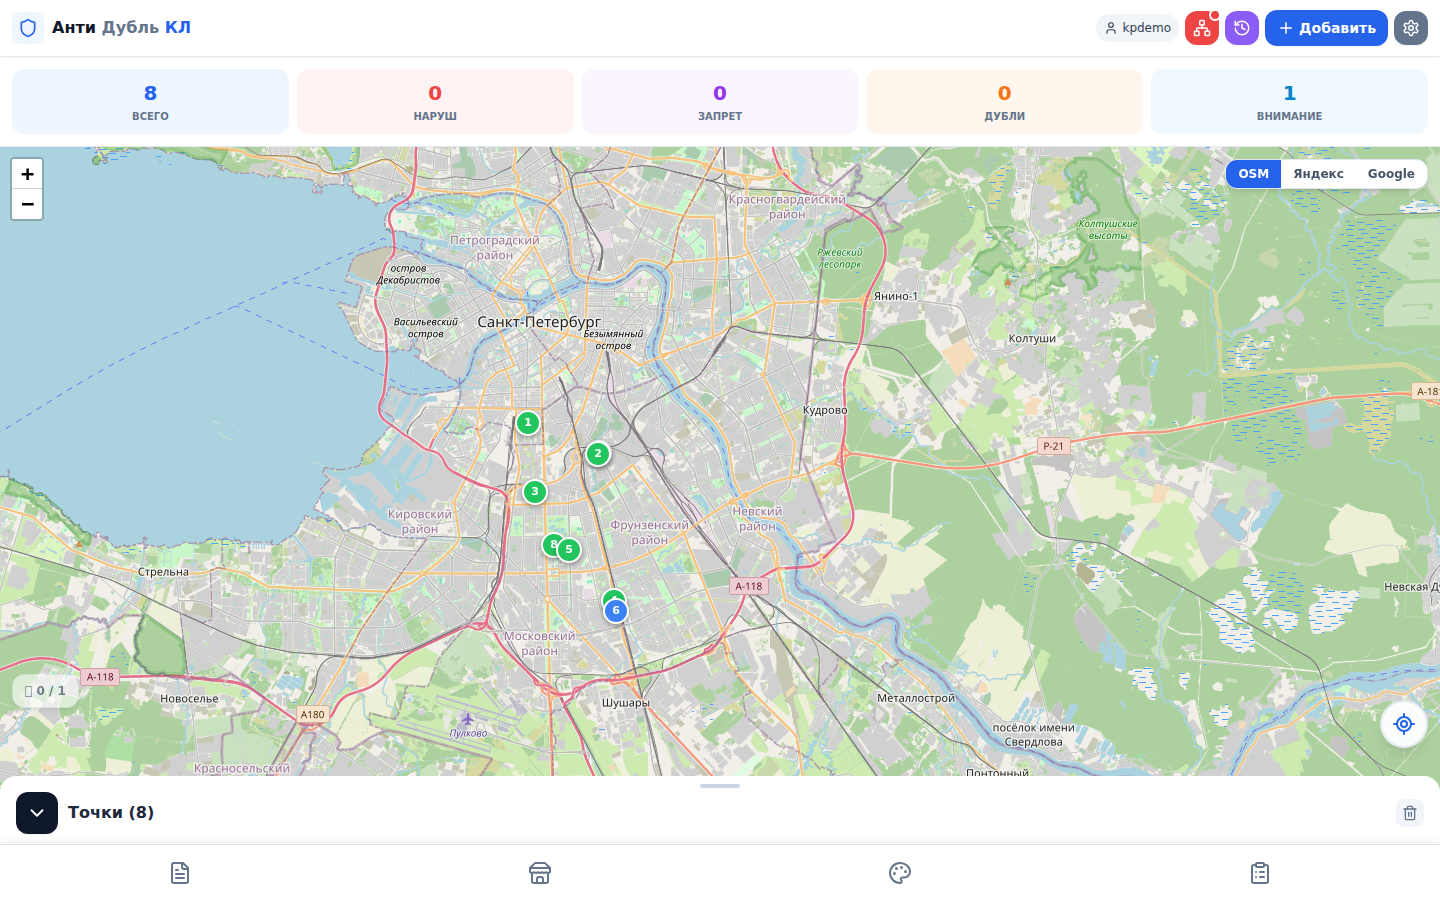Select map marker number 3
The image size is (1440, 900).
coord(535,492)
